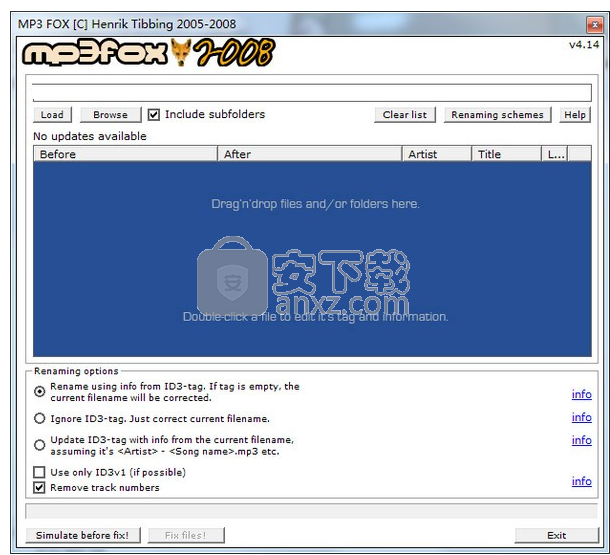This screenshot has width=610, height=555.
Task: Open the Help button
Action: pyautogui.click(x=575, y=115)
